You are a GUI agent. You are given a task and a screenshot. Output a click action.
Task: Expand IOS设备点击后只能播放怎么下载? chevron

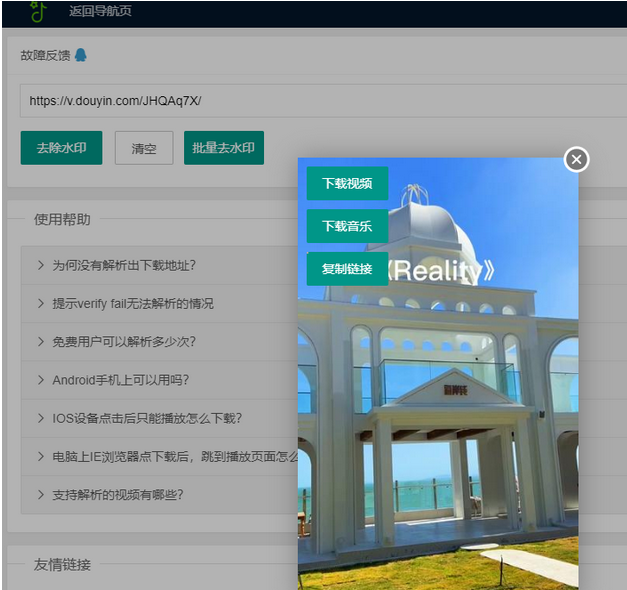pyautogui.click(x=40, y=418)
